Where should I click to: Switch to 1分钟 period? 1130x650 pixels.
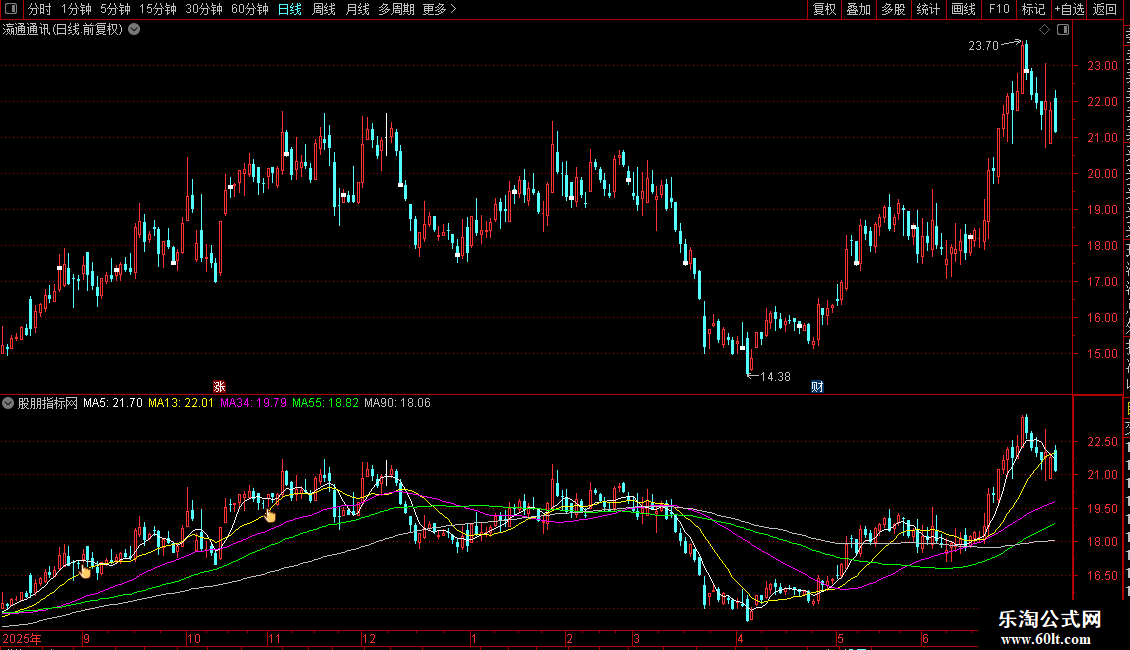click(x=76, y=9)
